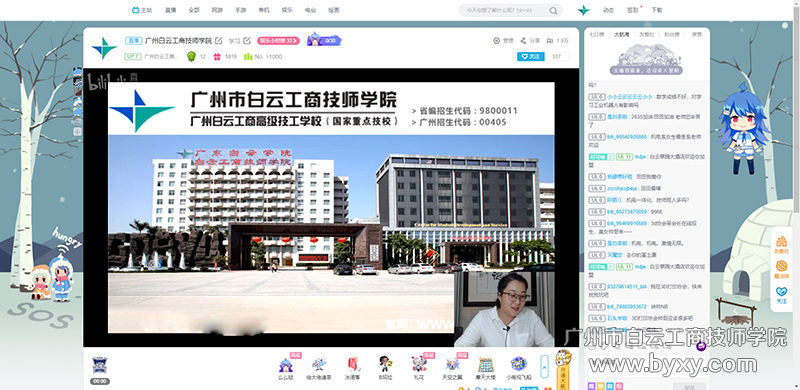Switch to the 粉丝榜 tab
Image resolution: width=800 pixels, height=390 pixels.
[671, 35]
